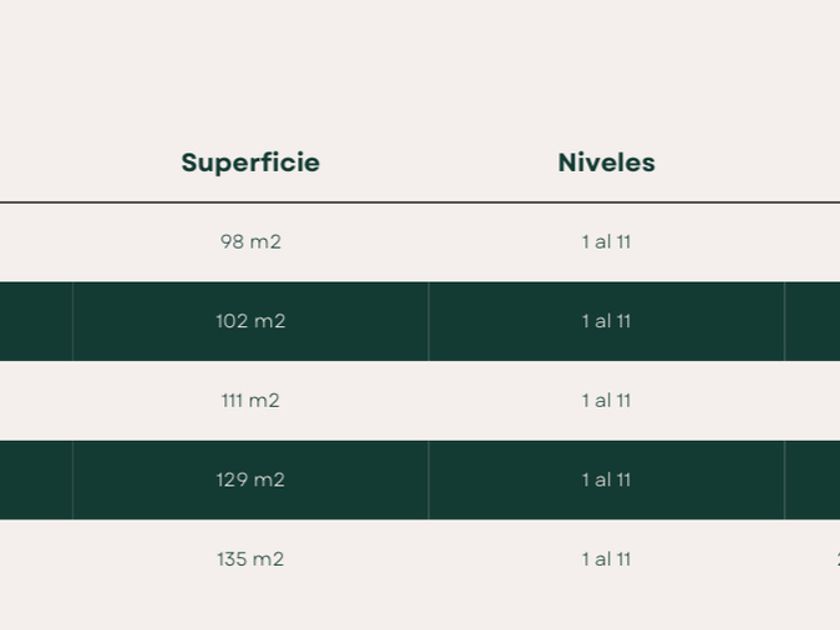The height and width of the screenshot is (630, 840).
Task: Select the 129 m2 surface cell
Action: [250, 480]
